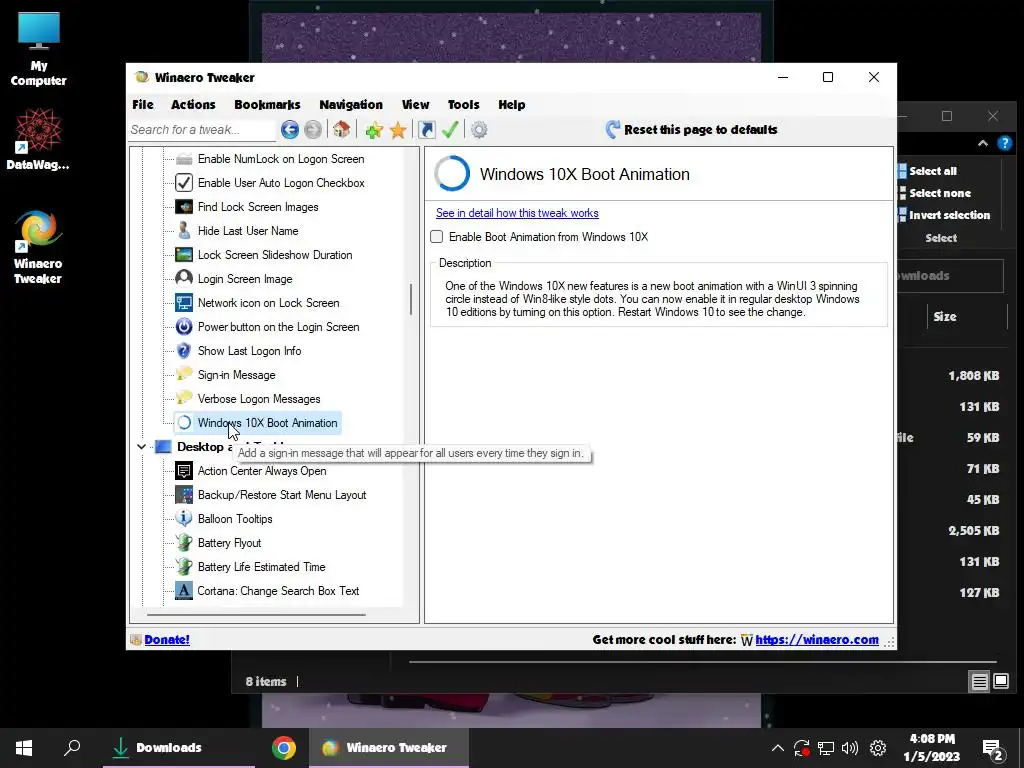Open the File menu
Screen dimensions: 1024x768
coord(143,104)
